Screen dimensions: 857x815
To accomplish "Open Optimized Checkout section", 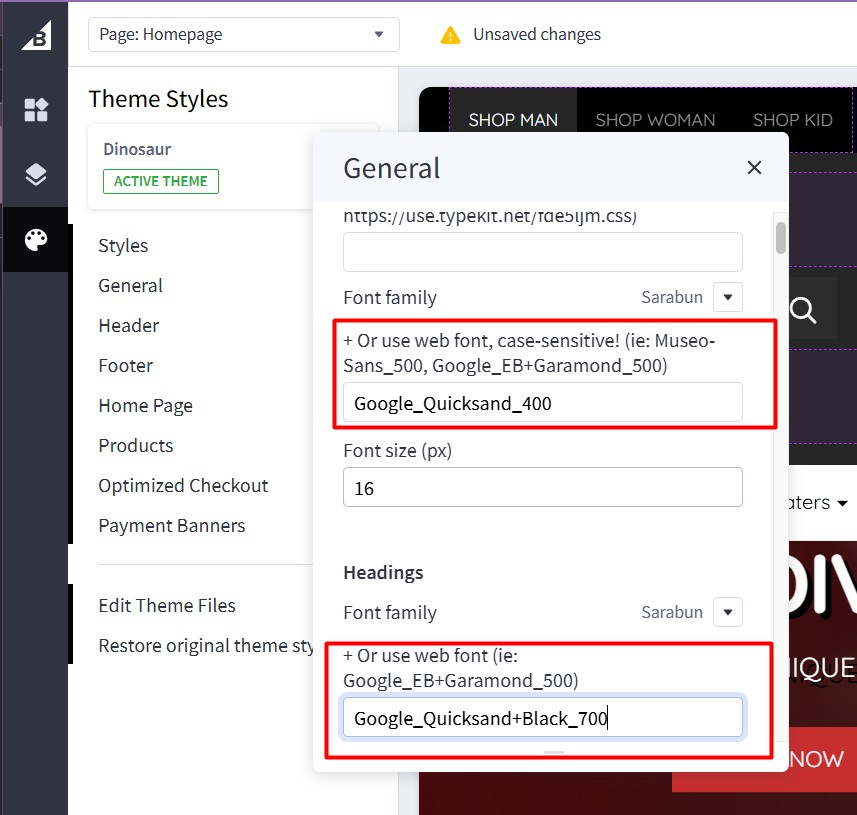I will click(183, 485).
